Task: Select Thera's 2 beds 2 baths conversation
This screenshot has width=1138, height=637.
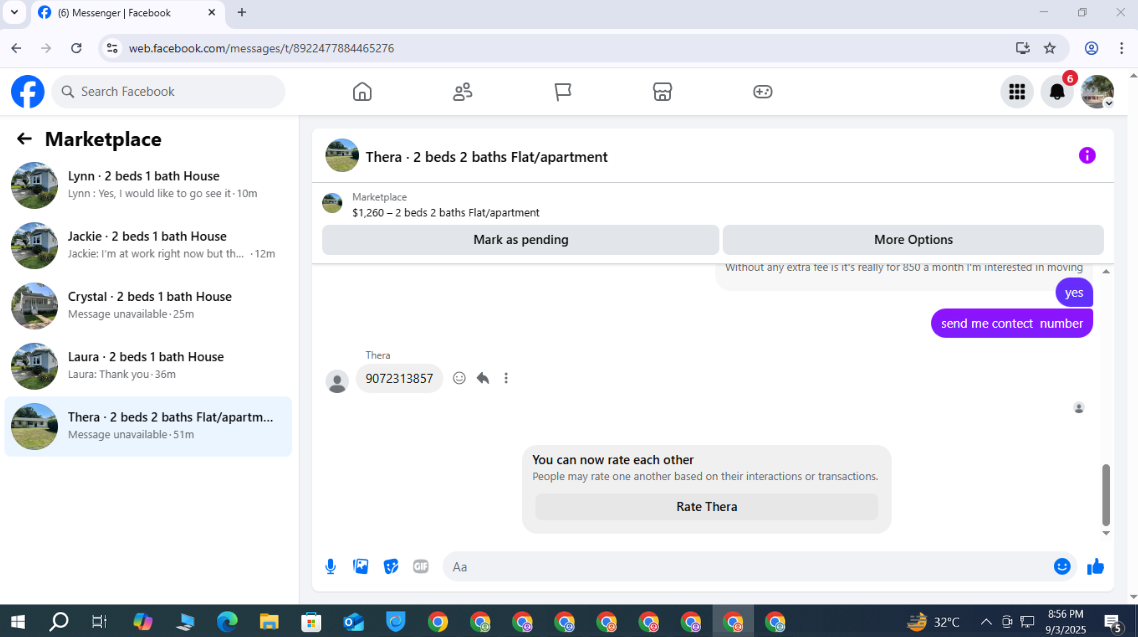Action: pos(148,426)
